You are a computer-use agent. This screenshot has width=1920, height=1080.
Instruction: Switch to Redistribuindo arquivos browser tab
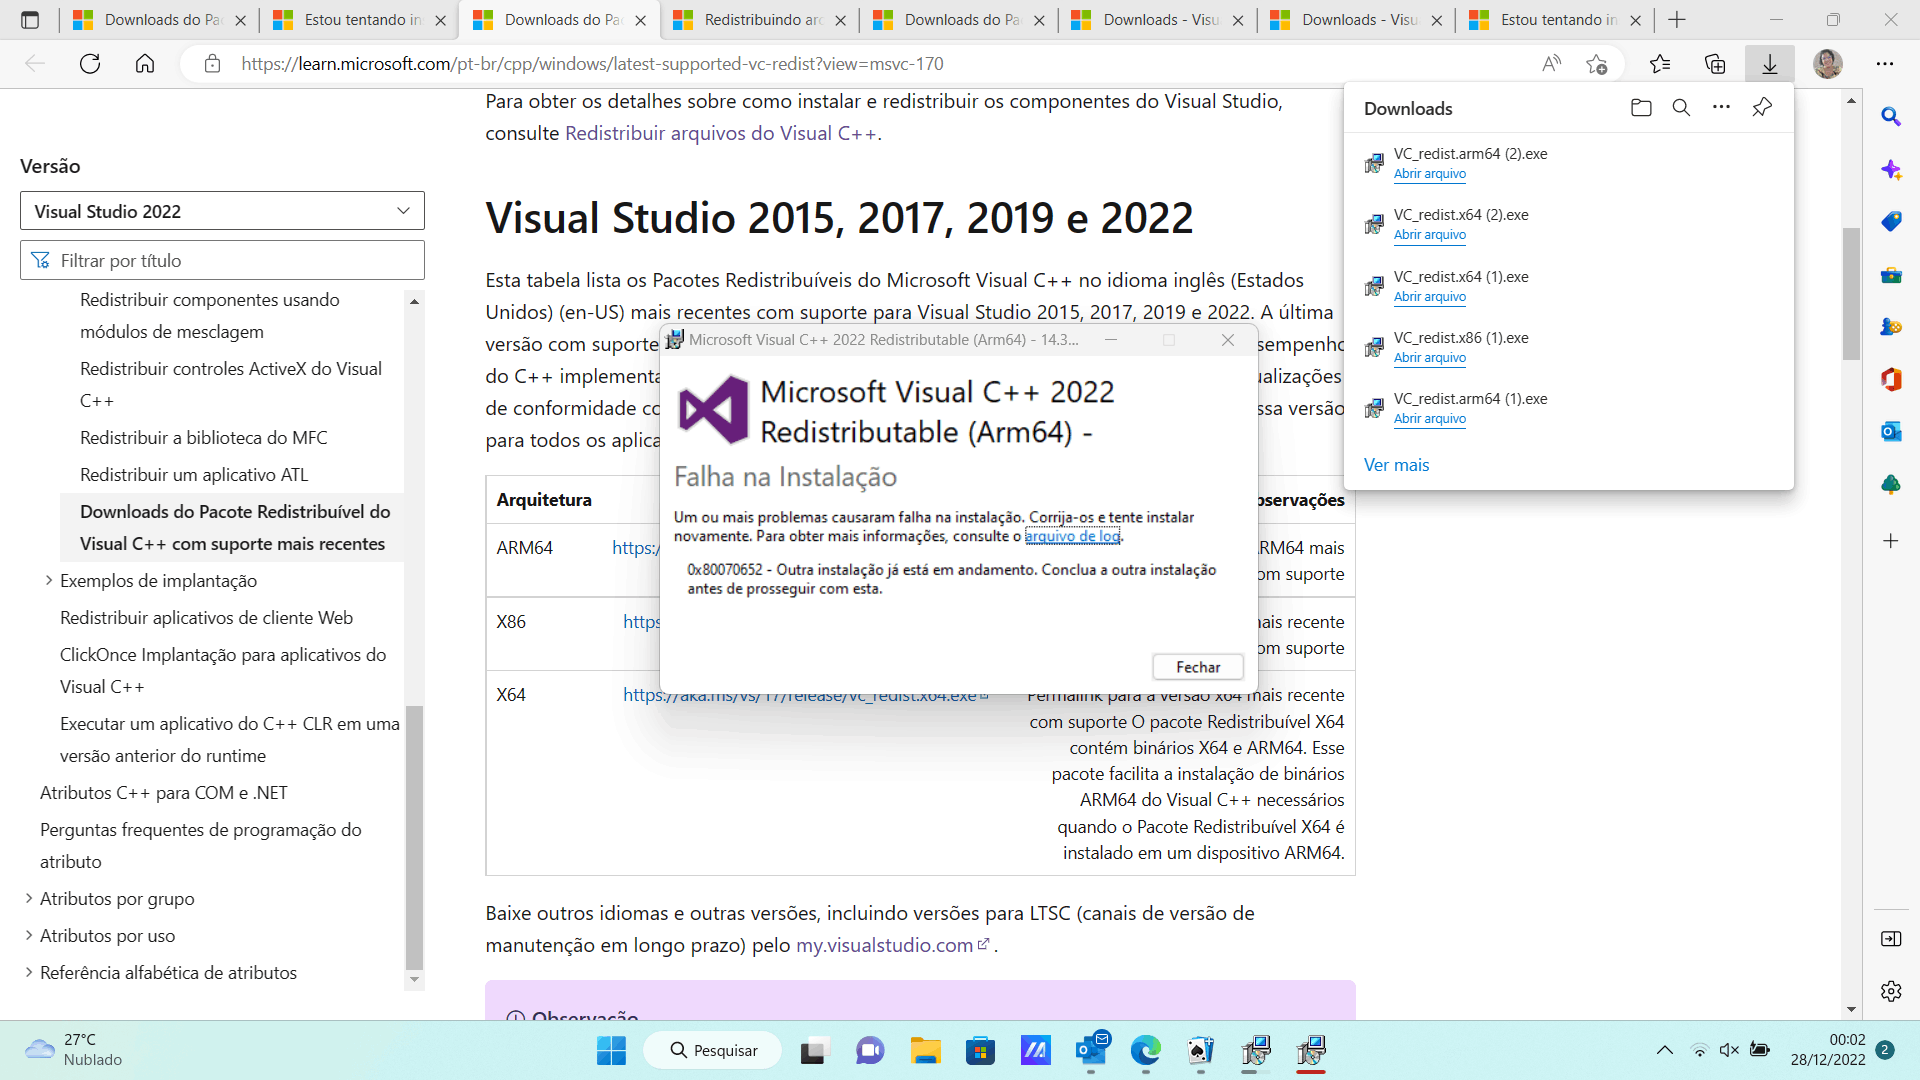757,20
